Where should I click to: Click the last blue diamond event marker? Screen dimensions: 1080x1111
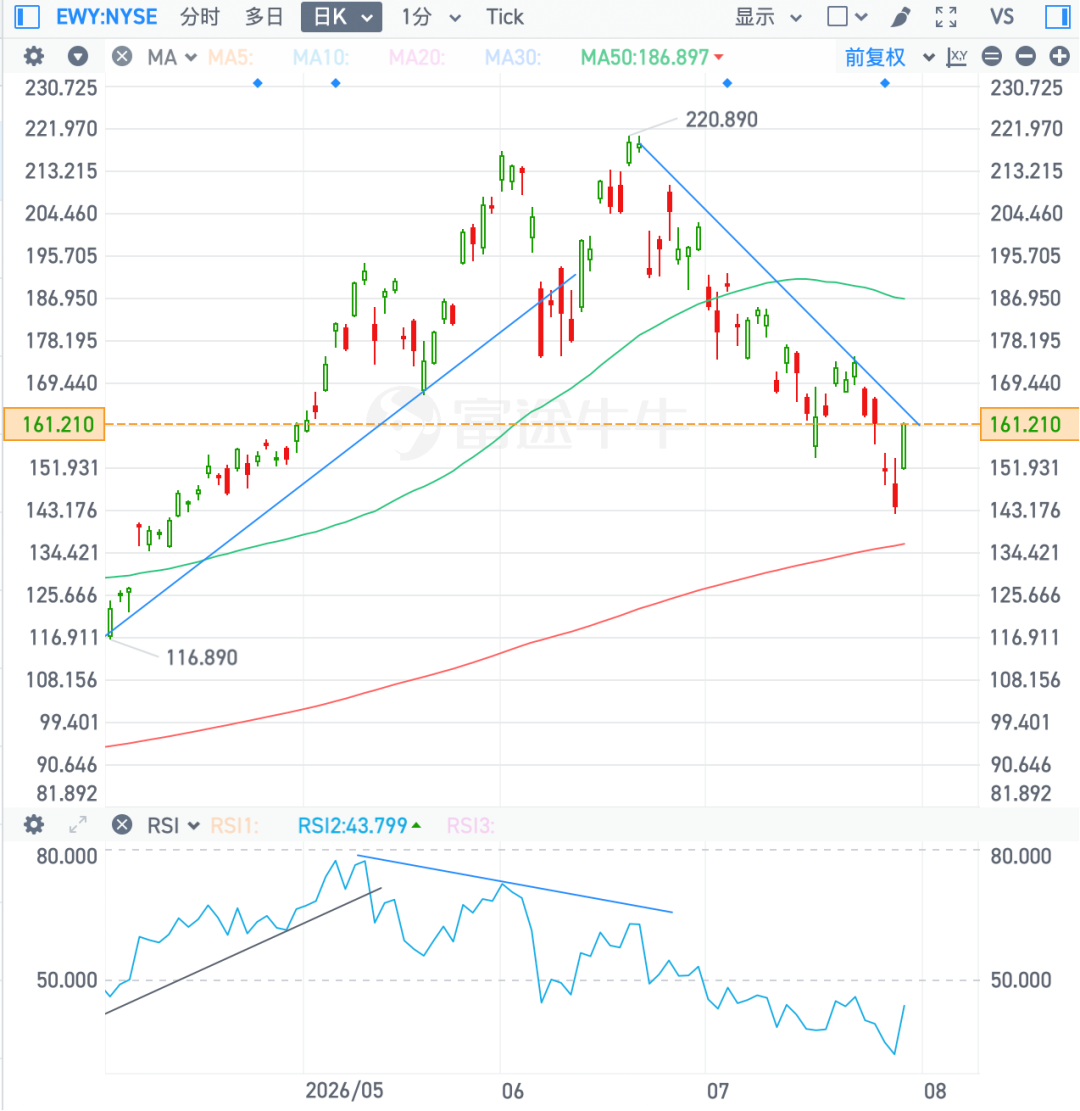pyautogui.click(x=884, y=84)
